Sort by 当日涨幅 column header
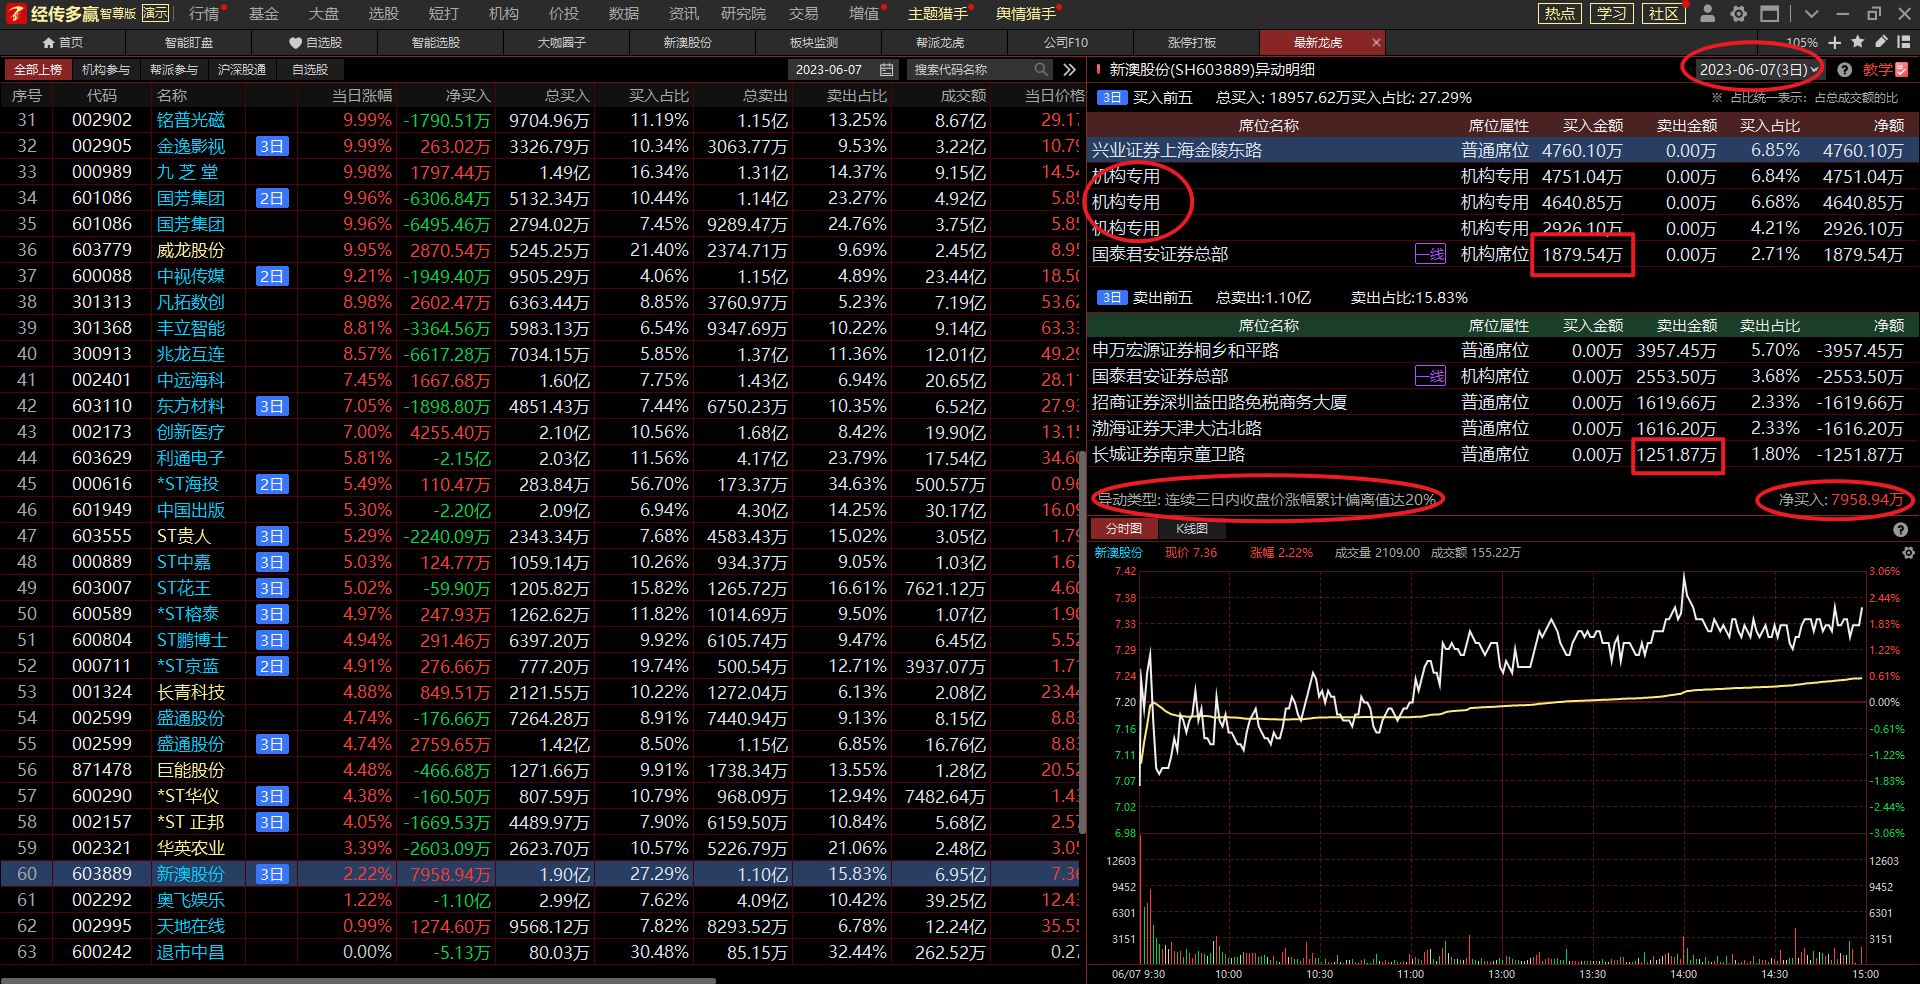Image resolution: width=1920 pixels, height=984 pixels. 362,96
